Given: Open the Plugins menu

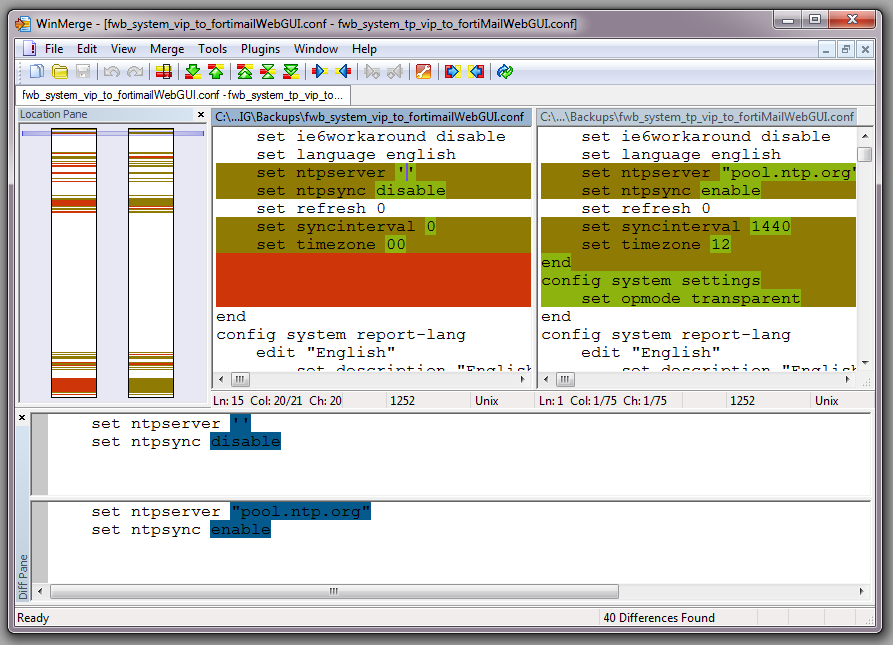Looking at the screenshot, I should coord(260,48).
